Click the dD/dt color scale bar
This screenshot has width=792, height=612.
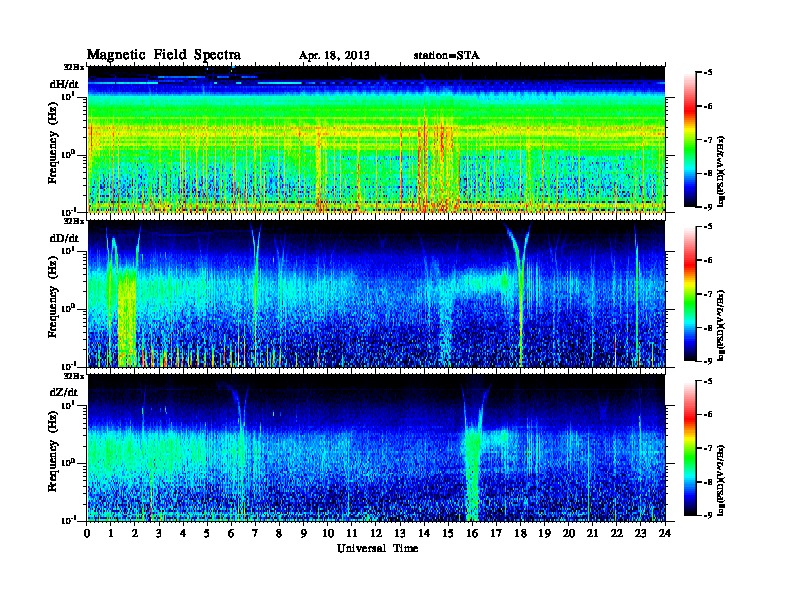click(x=689, y=294)
